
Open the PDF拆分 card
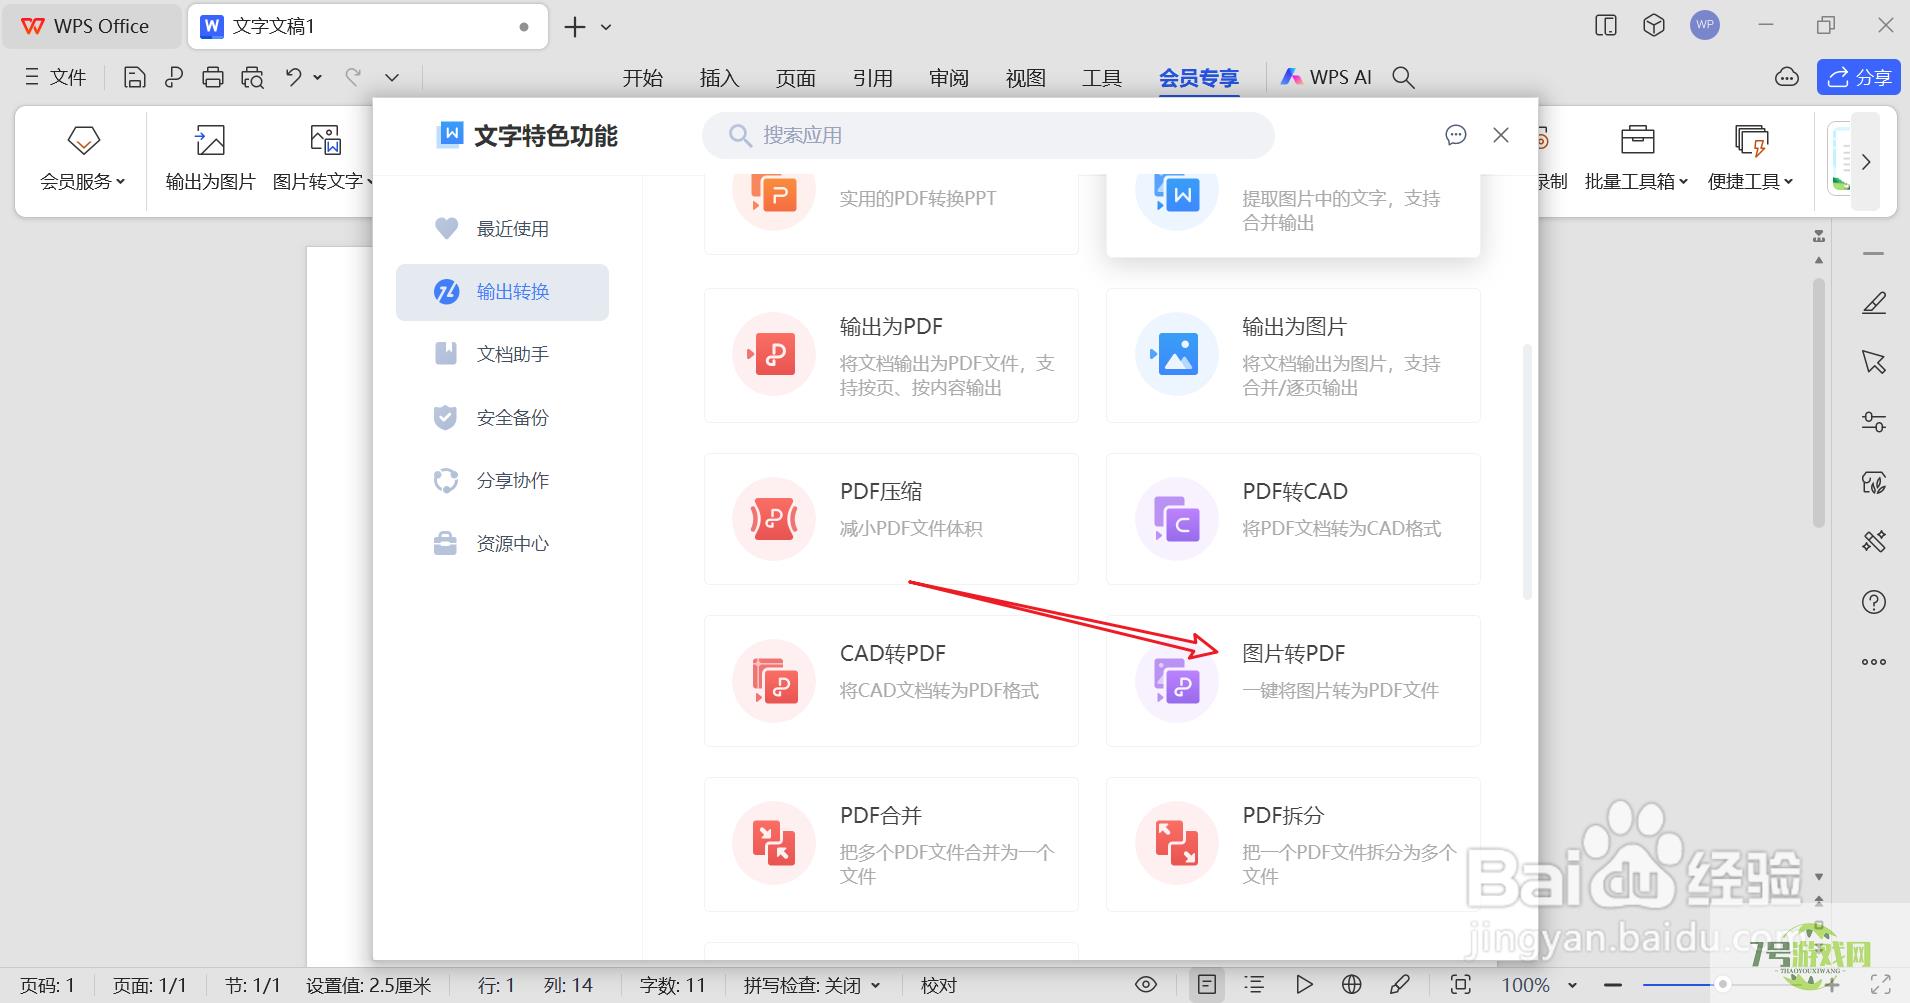tap(1293, 844)
